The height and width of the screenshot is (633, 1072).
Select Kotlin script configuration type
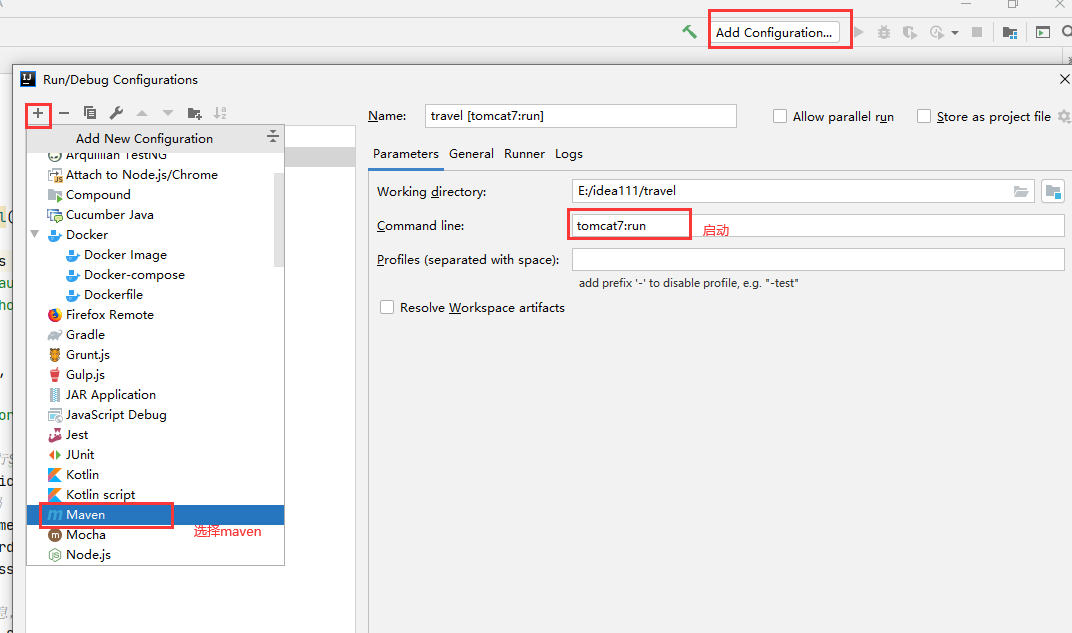tap(155, 495)
